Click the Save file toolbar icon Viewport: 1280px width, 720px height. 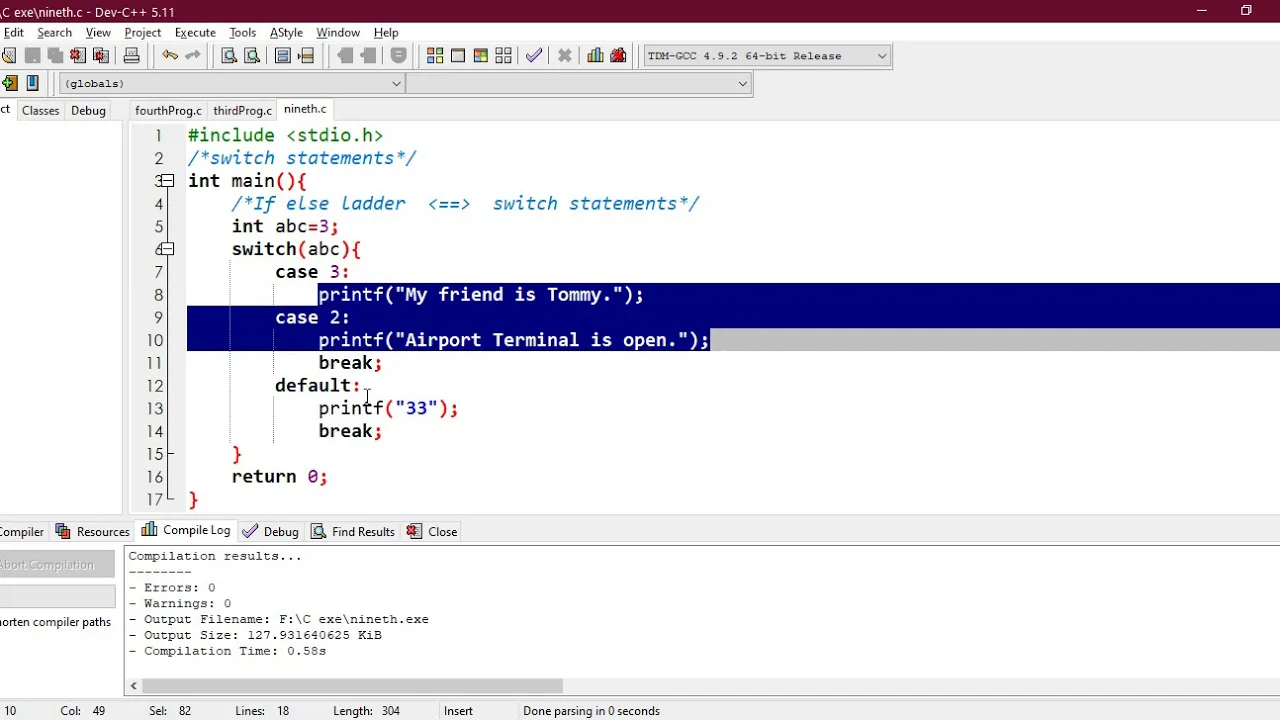point(32,56)
